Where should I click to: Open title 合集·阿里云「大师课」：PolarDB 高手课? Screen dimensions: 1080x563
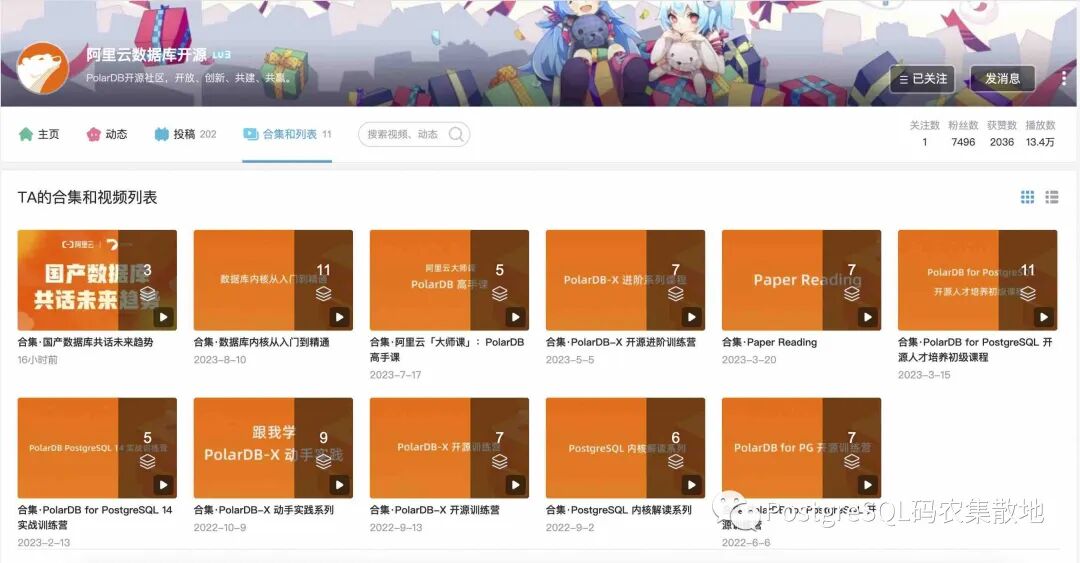[x=447, y=349]
